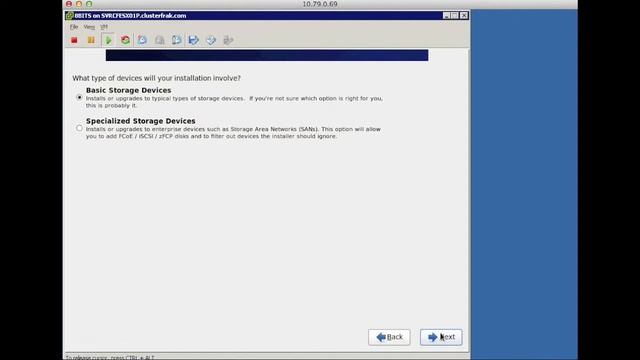Open the View menu
640x360 pixels.
pos(89,27)
